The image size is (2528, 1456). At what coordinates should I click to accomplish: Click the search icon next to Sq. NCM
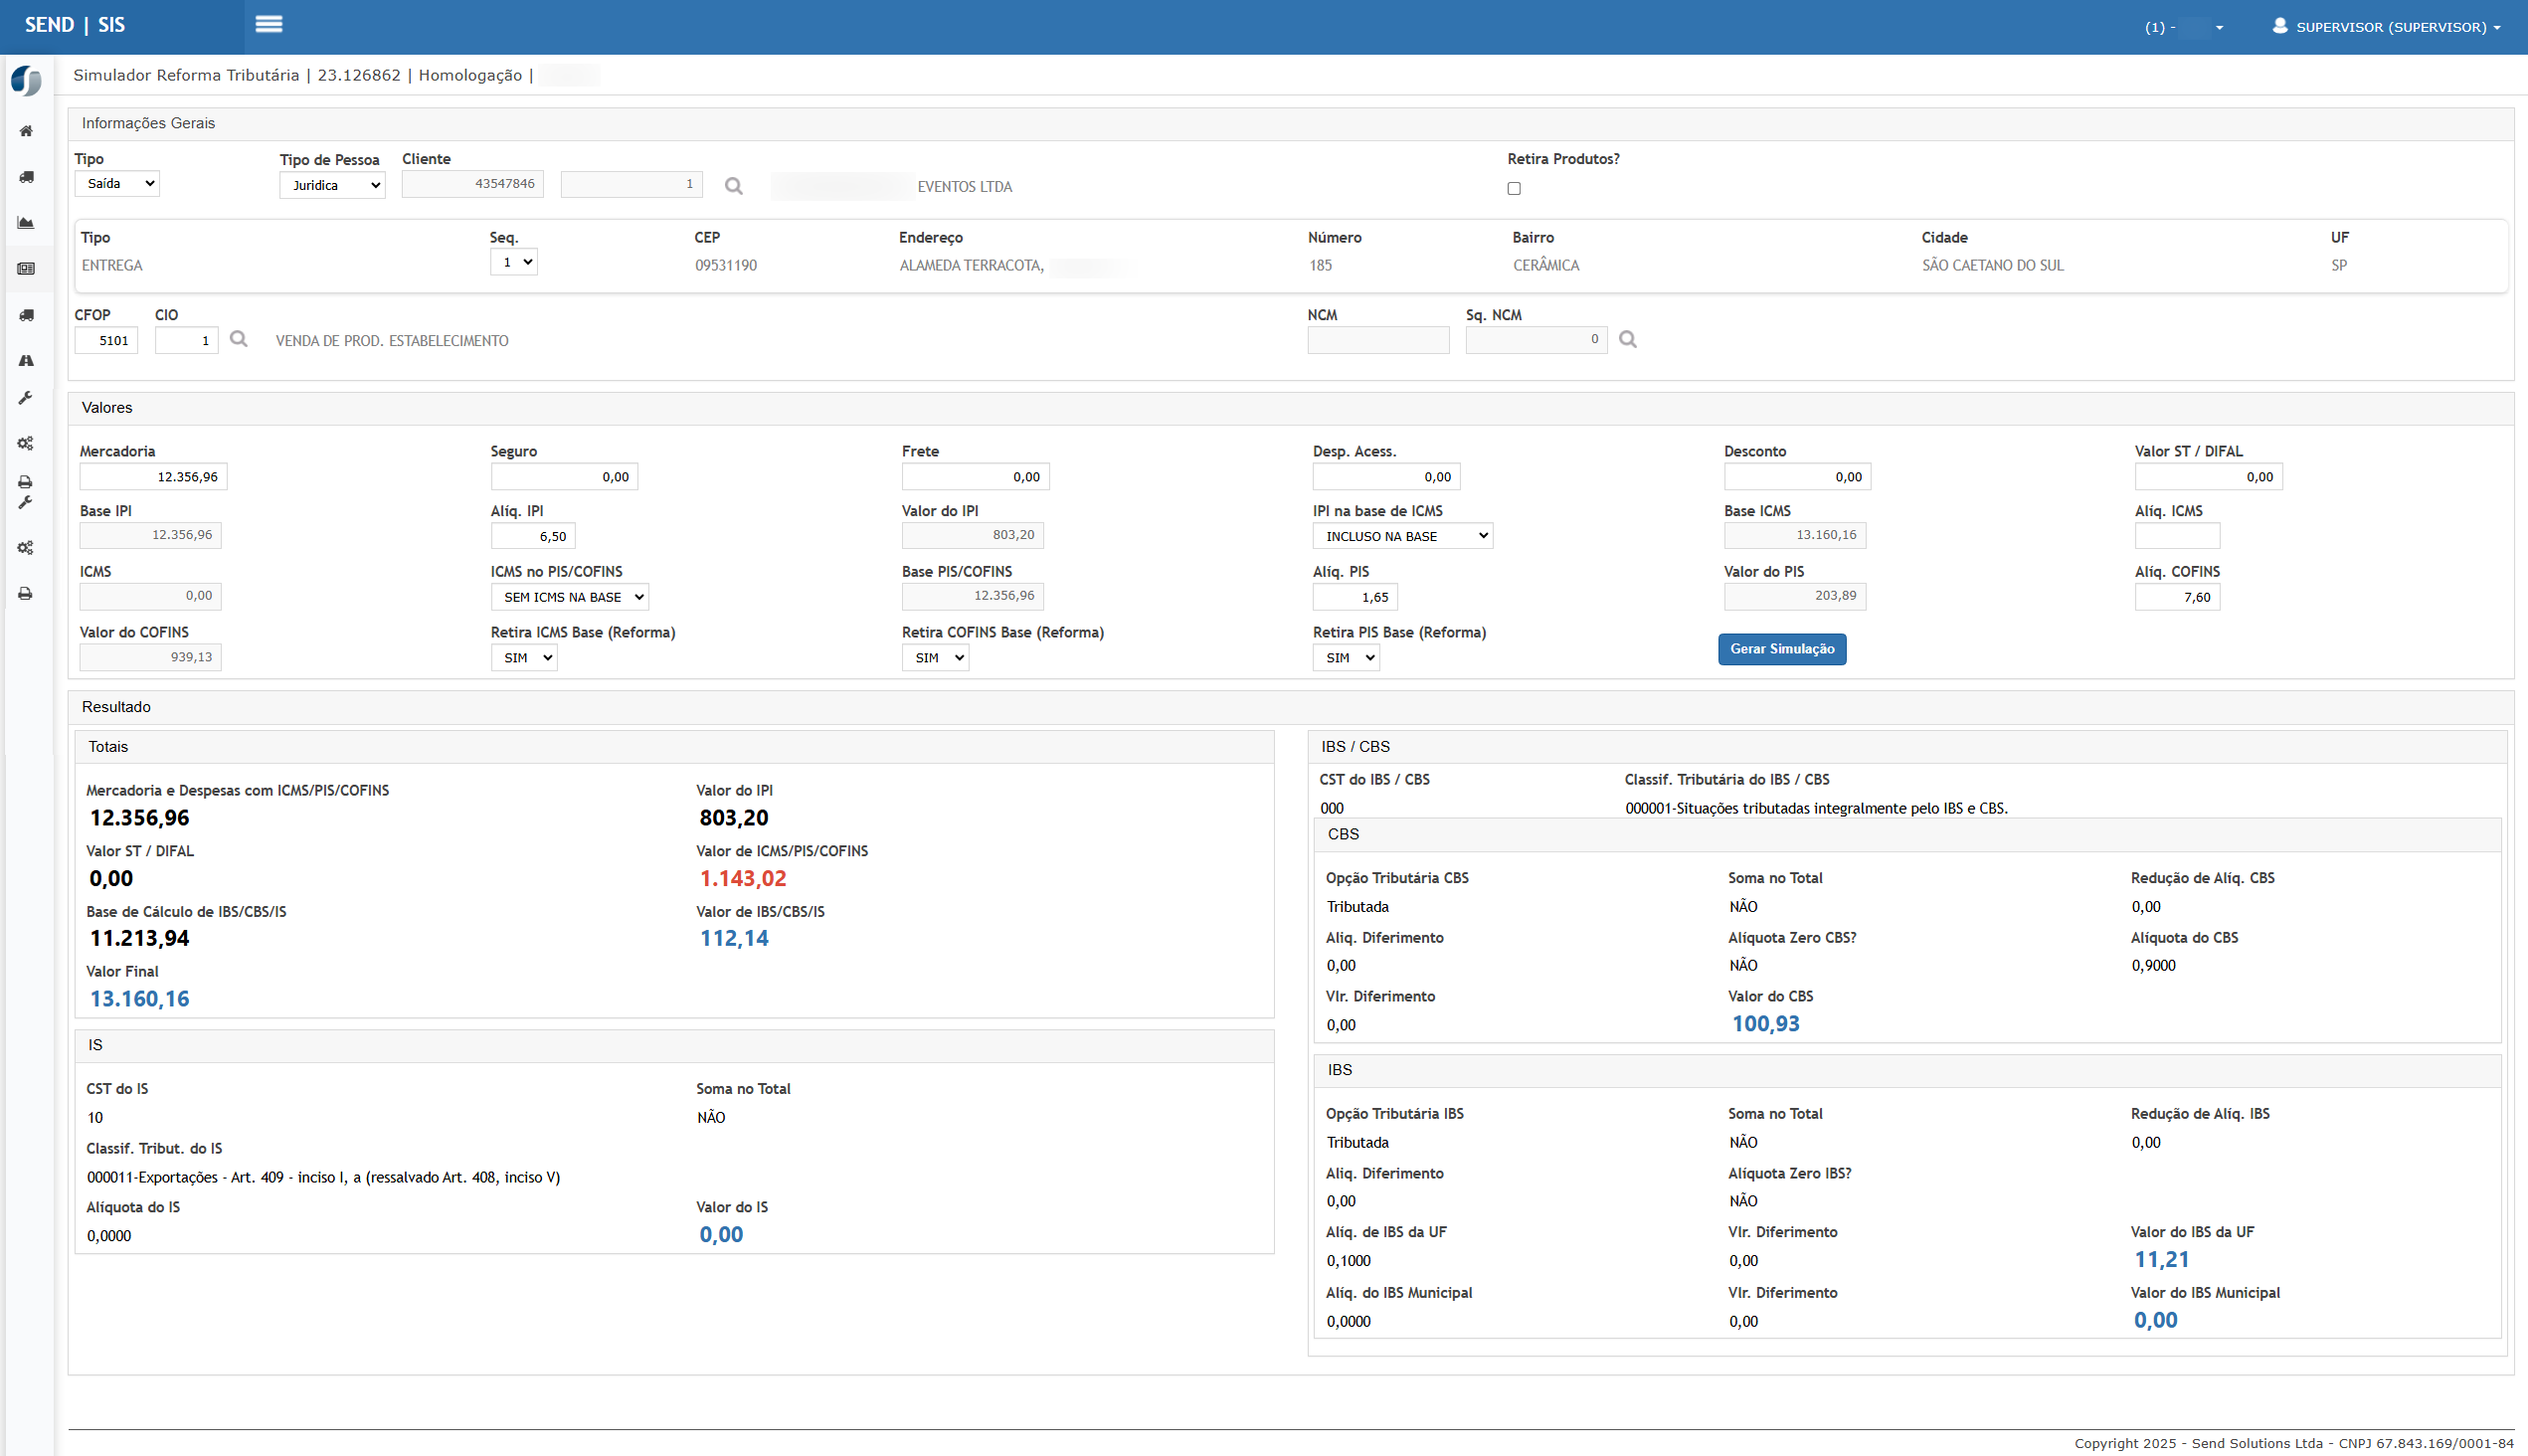tap(1627, 340)
